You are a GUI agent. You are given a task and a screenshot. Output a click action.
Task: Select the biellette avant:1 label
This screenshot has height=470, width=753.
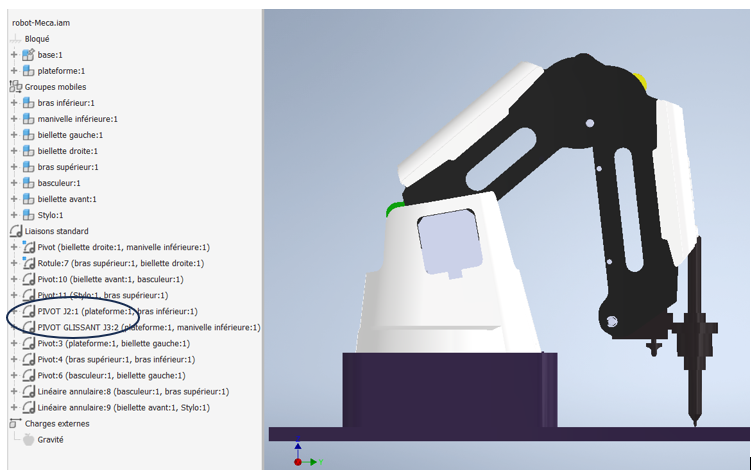coord(67,199)
